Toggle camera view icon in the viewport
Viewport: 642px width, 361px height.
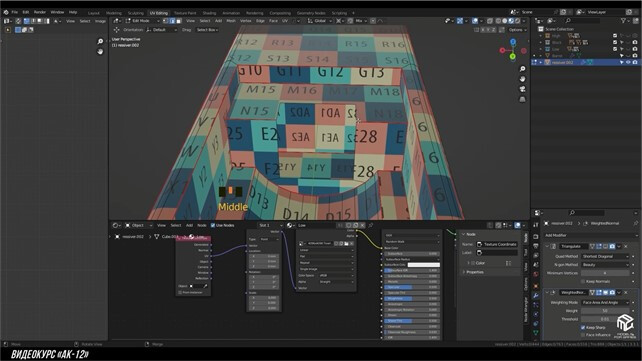[x=522, y=89]
